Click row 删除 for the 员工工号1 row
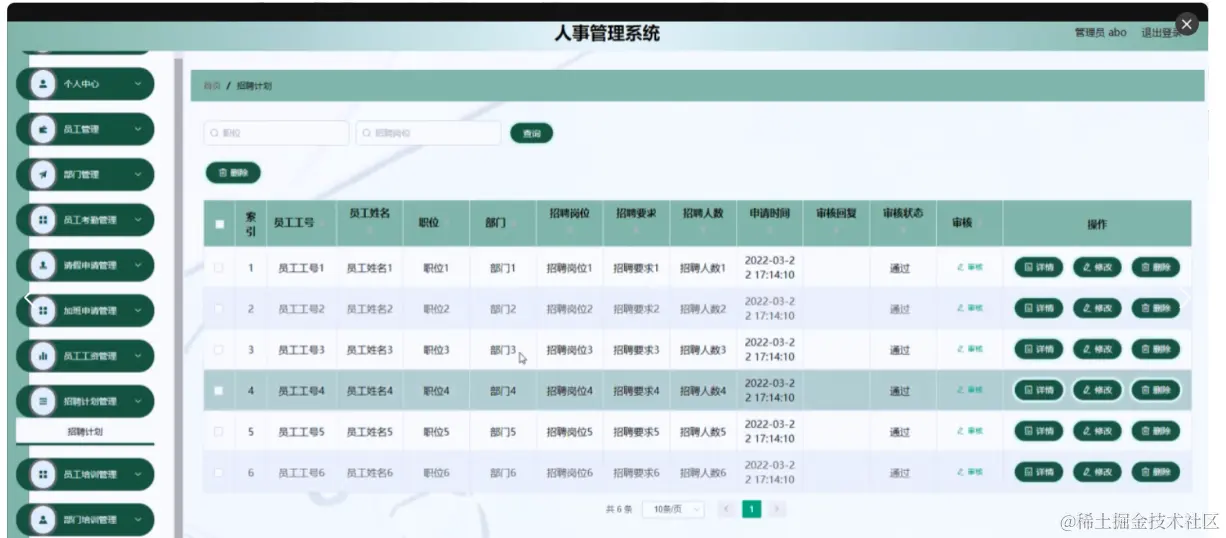Screen dimensions: 1226x538 [1156, 267]
